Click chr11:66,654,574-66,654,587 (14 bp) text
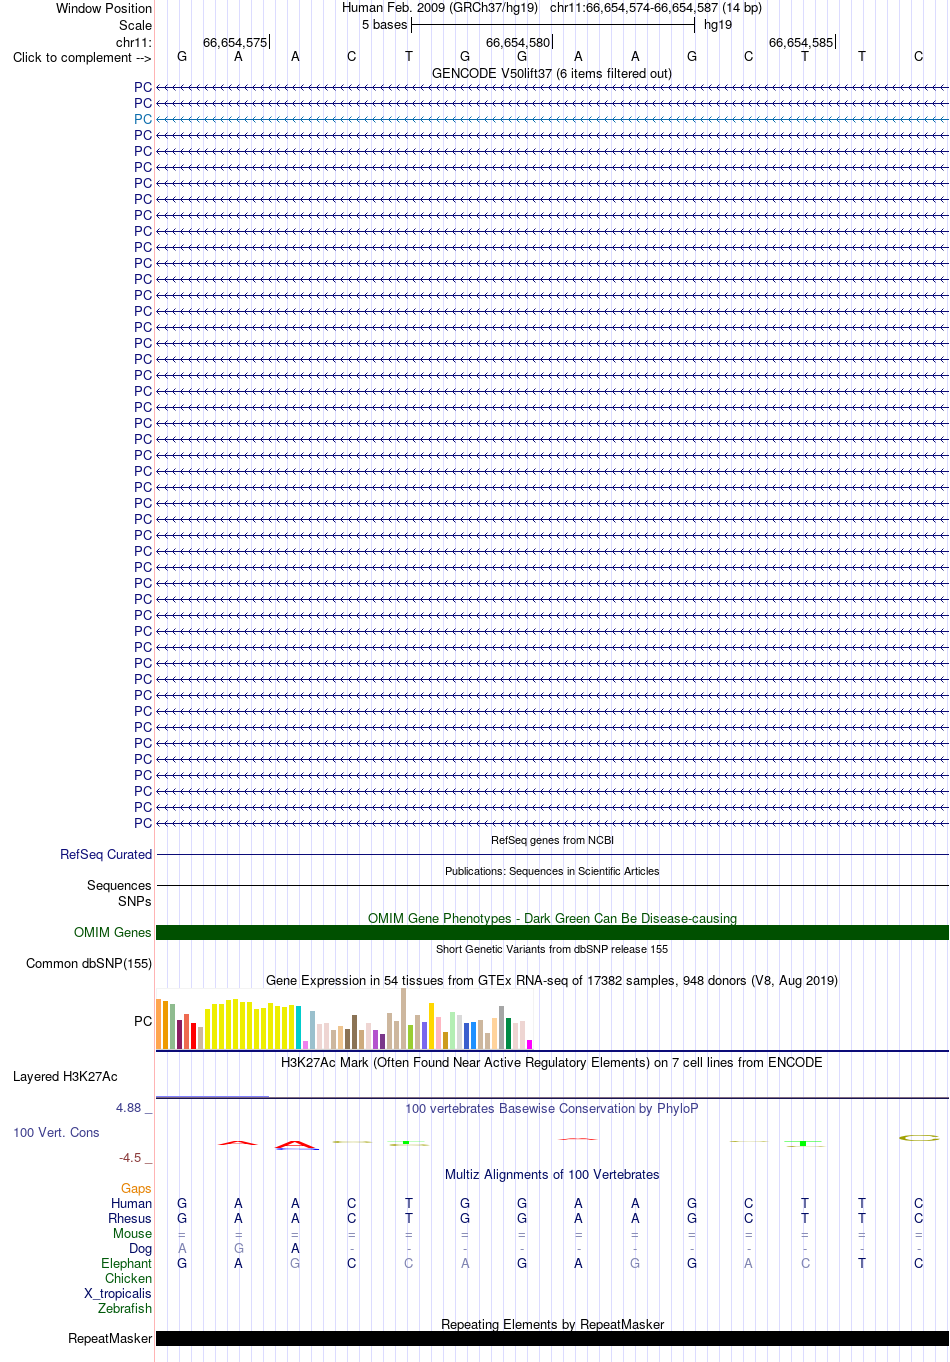 656,7
